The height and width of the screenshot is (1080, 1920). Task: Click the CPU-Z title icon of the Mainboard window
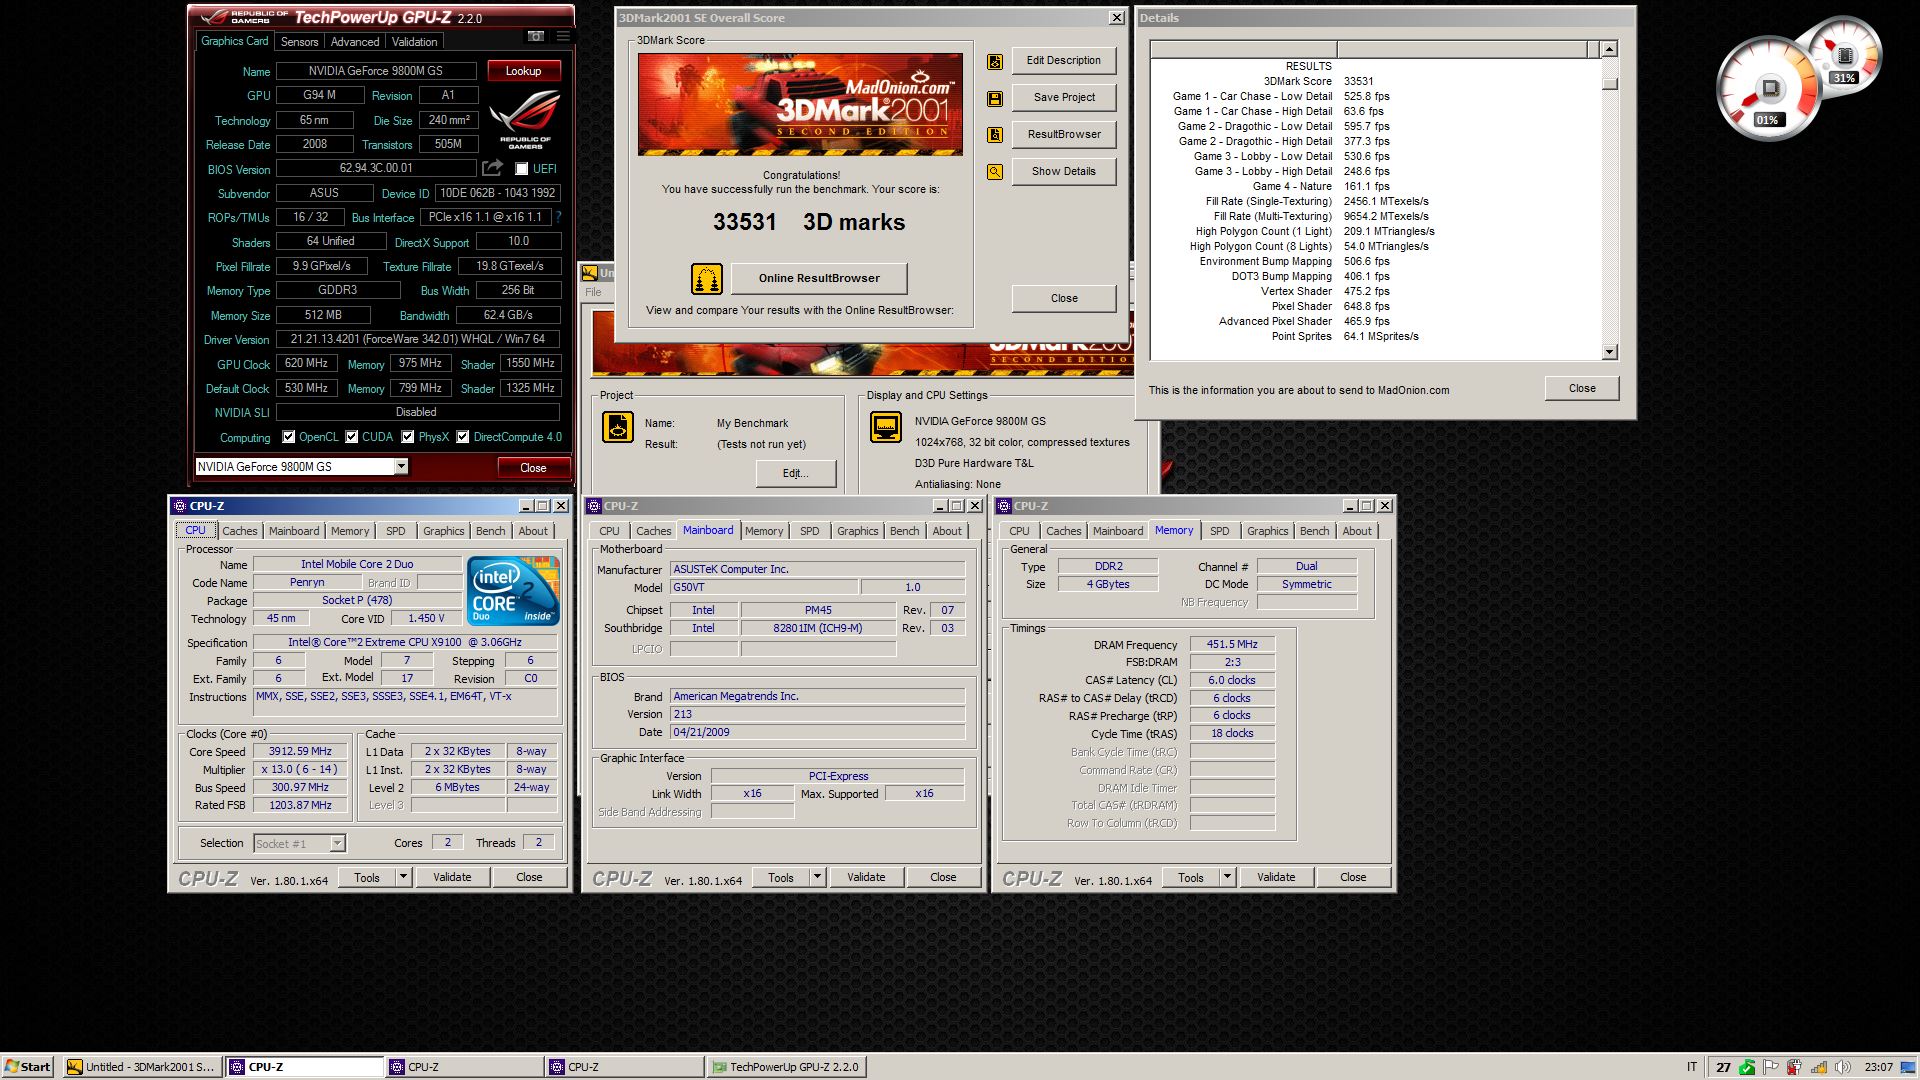pos(594,506)
